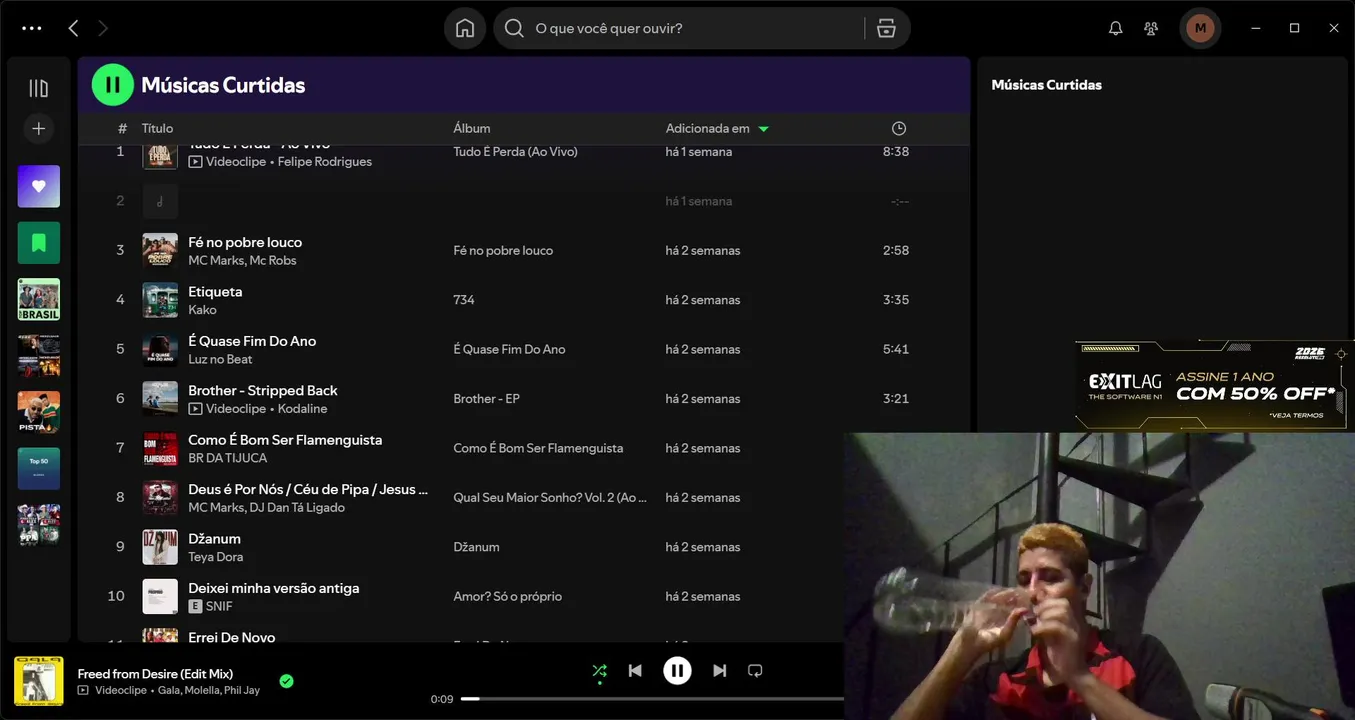Open artist link 'Luz no Beat'
Viewport: 1355px width, 720px height.
point(220,359)
